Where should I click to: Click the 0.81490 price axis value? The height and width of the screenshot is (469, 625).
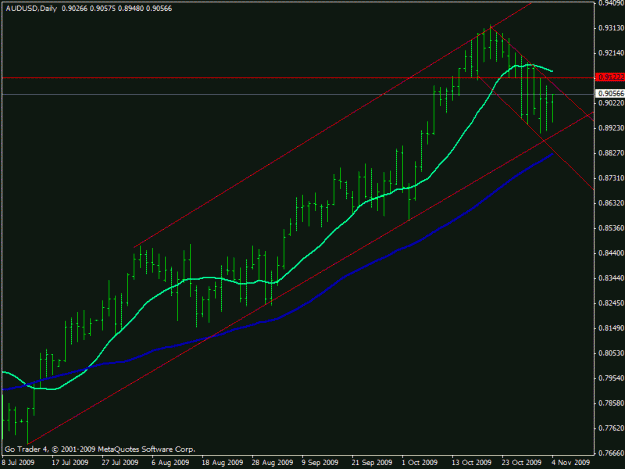coord(611,328)
